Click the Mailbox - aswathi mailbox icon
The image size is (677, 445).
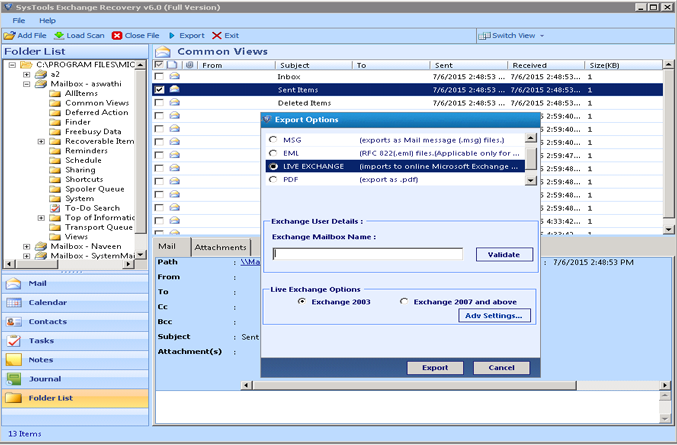click(41, 84)
